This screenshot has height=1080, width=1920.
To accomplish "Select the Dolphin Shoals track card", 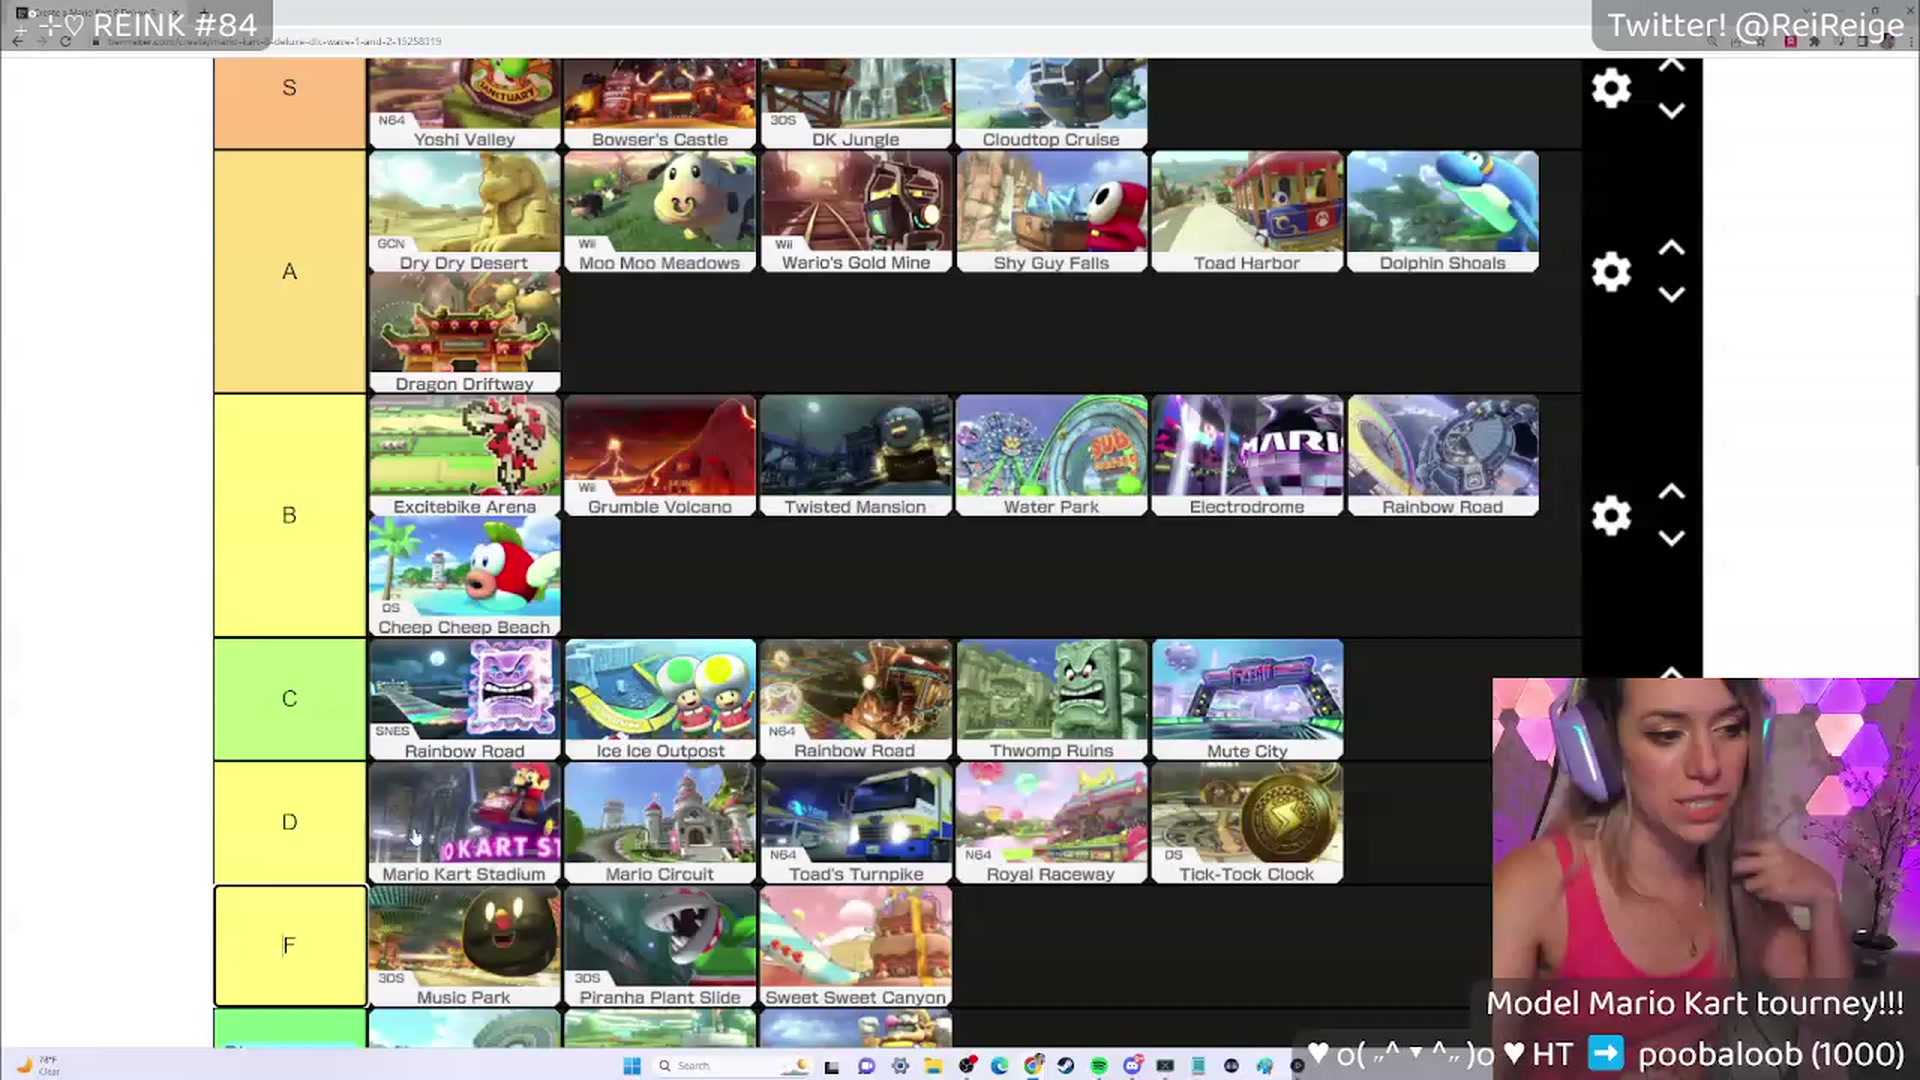I will (1443, 211).
